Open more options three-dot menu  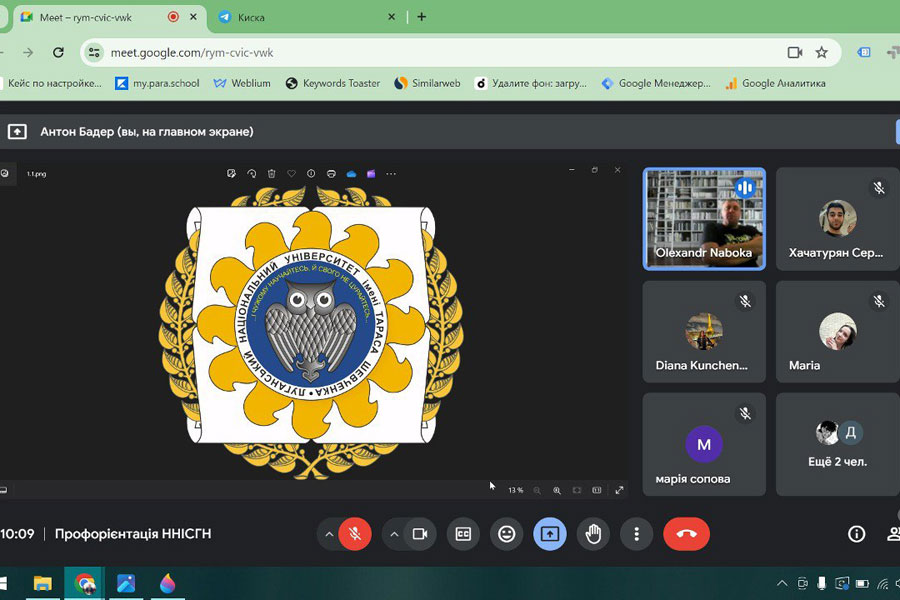pyautogui.click(x=636, y=534)
